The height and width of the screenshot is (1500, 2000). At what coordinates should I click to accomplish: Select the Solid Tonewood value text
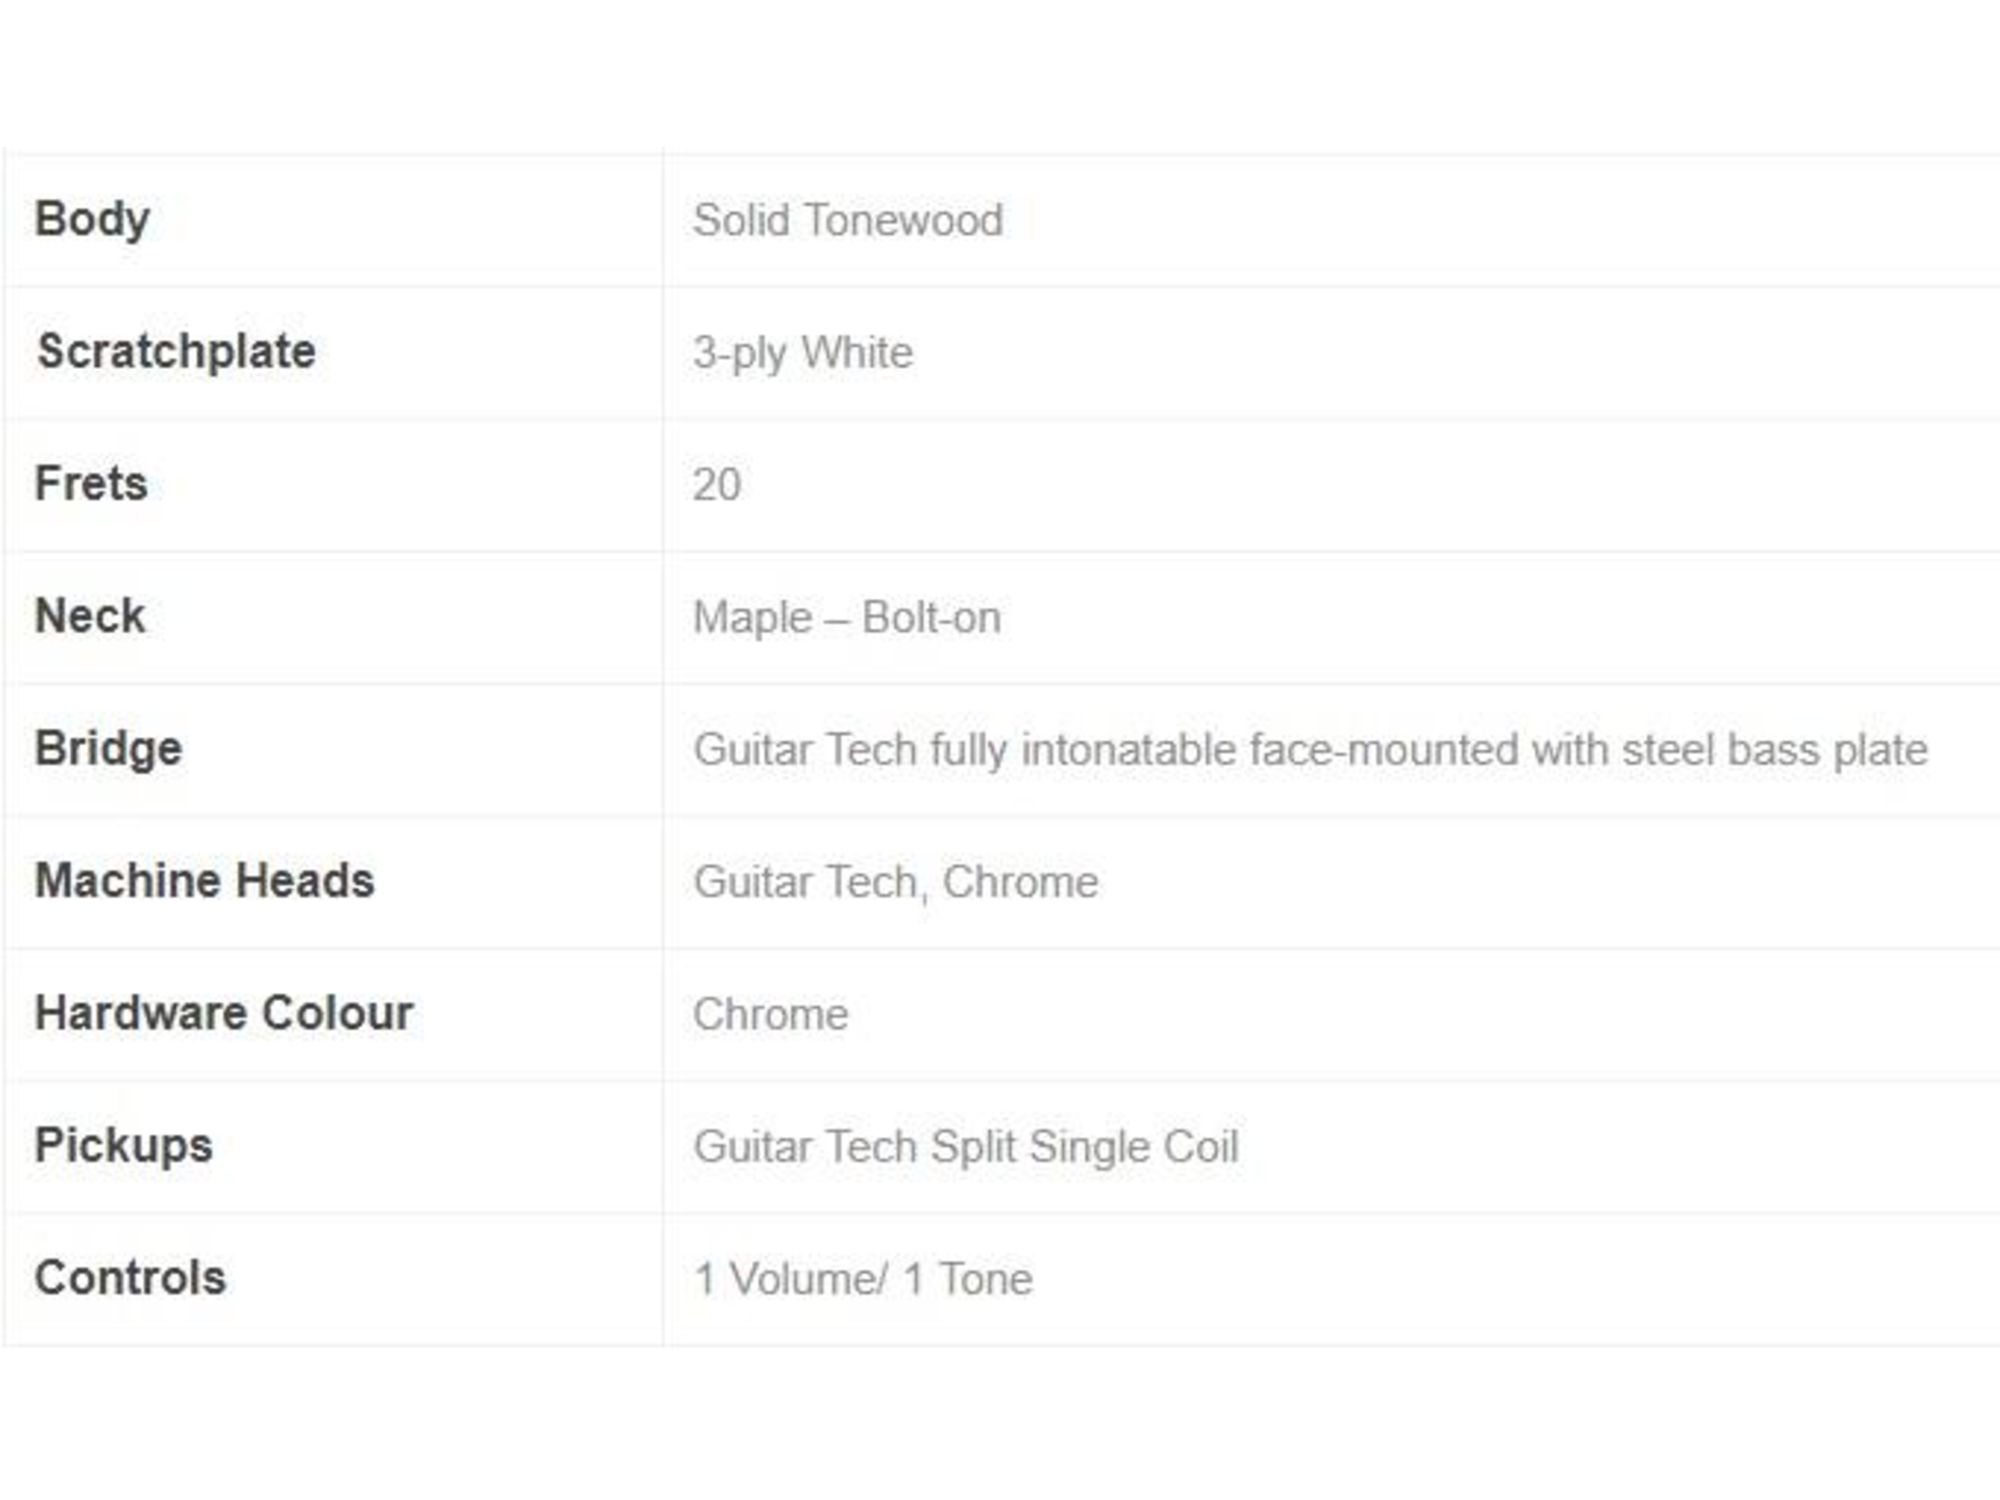click(x=848, y=220)
